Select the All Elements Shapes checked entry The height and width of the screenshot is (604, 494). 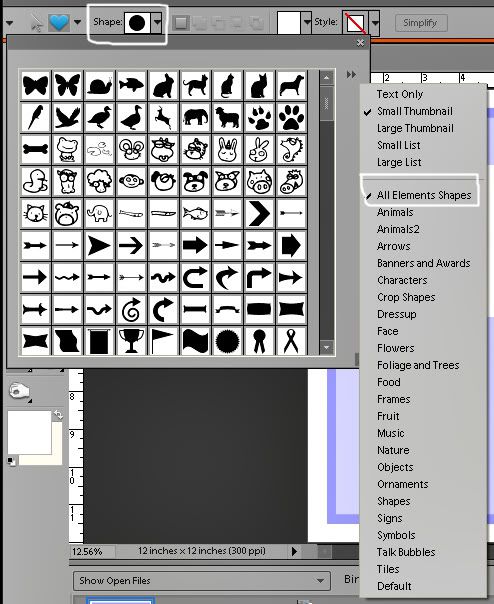[424, 195]
